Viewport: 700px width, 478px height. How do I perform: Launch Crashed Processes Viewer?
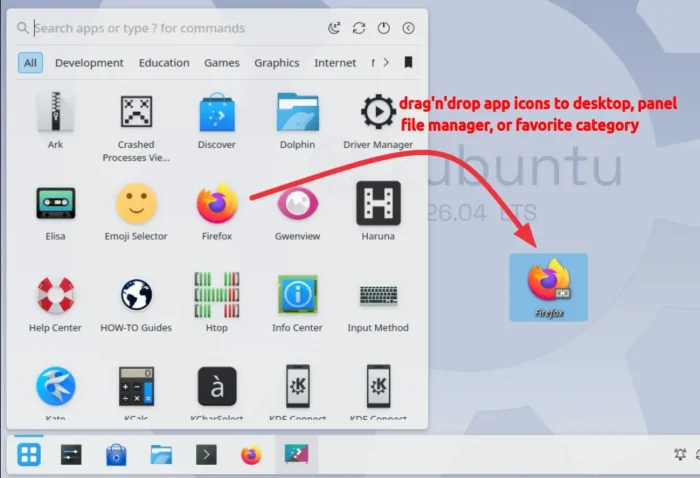(136, 127)
